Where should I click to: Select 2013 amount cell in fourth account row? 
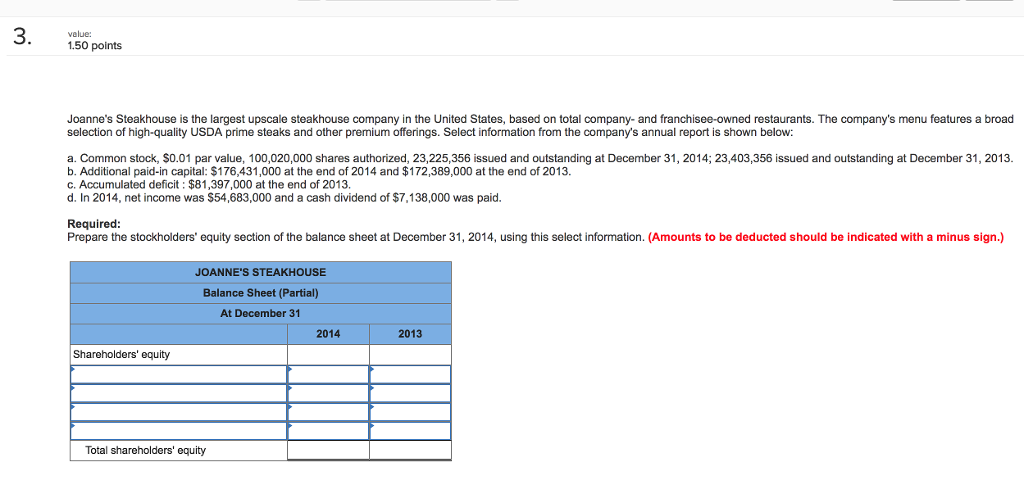[410, 431]
